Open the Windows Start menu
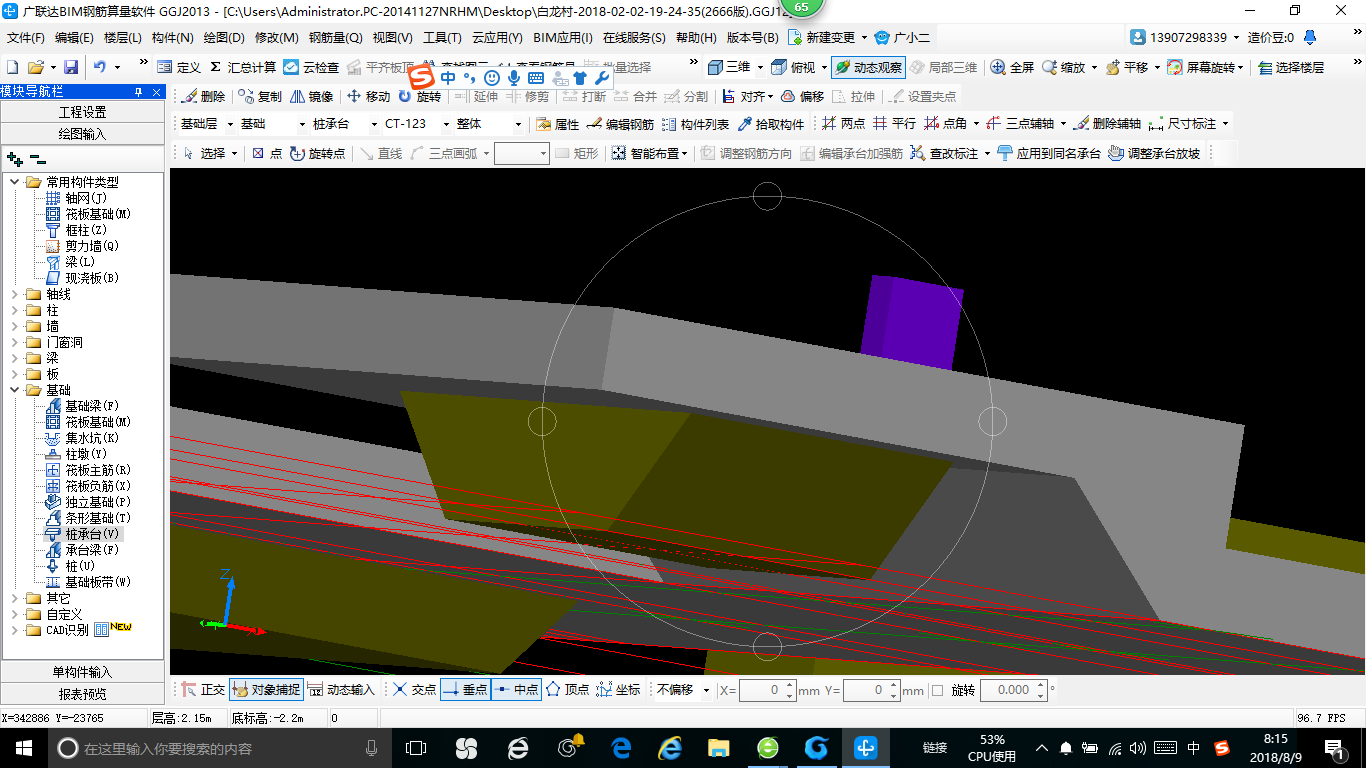The width and height of the screenshot is (1366, 768). pos(24,747)
